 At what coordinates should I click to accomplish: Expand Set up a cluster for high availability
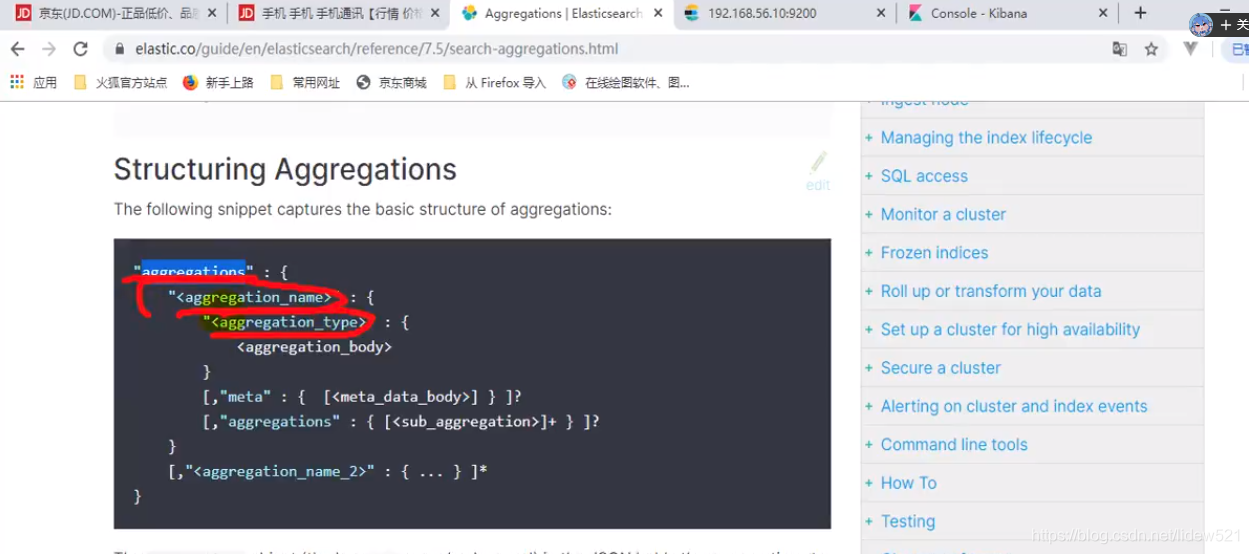(x=869, y=330)
